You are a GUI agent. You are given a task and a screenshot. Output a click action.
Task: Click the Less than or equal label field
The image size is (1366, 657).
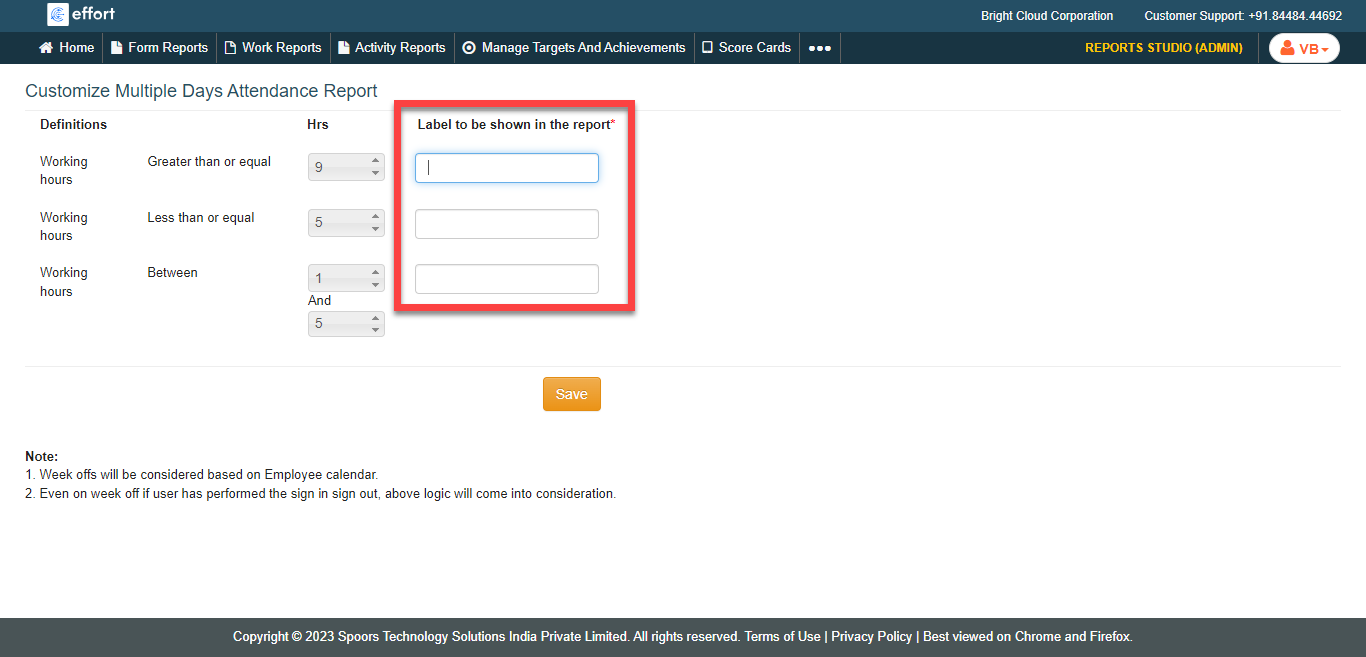pos(507,224)
